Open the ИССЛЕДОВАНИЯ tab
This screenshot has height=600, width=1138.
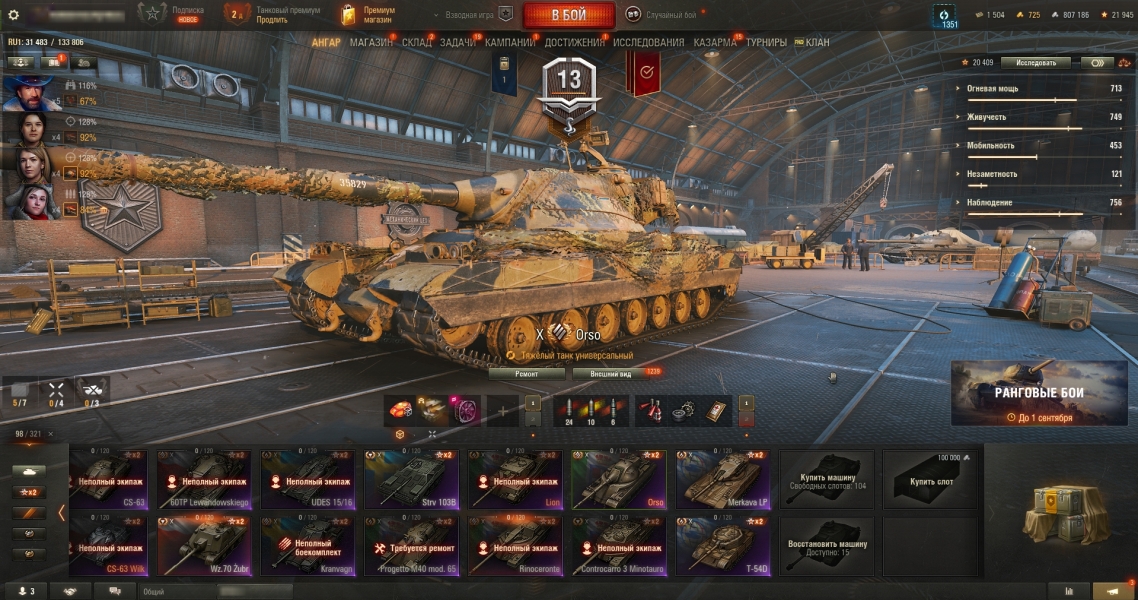[x=648, y=43]
